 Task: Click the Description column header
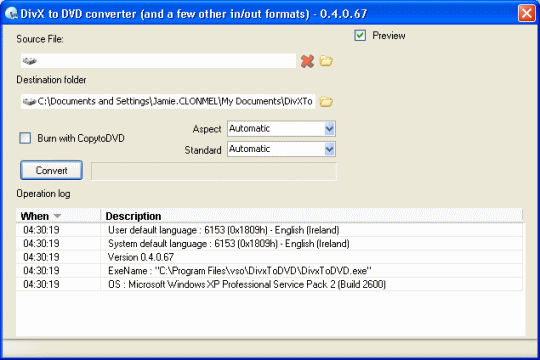[x=312, y=216]
